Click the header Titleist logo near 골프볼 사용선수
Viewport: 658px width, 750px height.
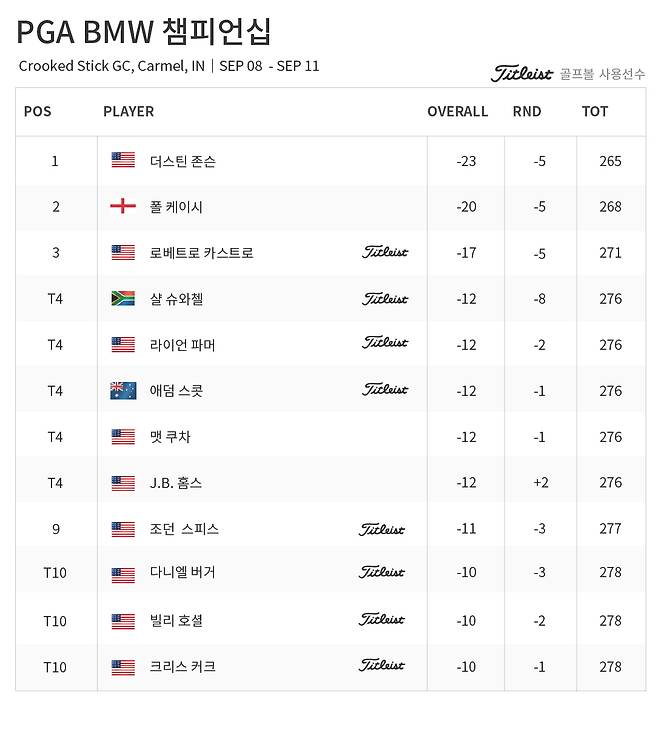coord(521,73)
